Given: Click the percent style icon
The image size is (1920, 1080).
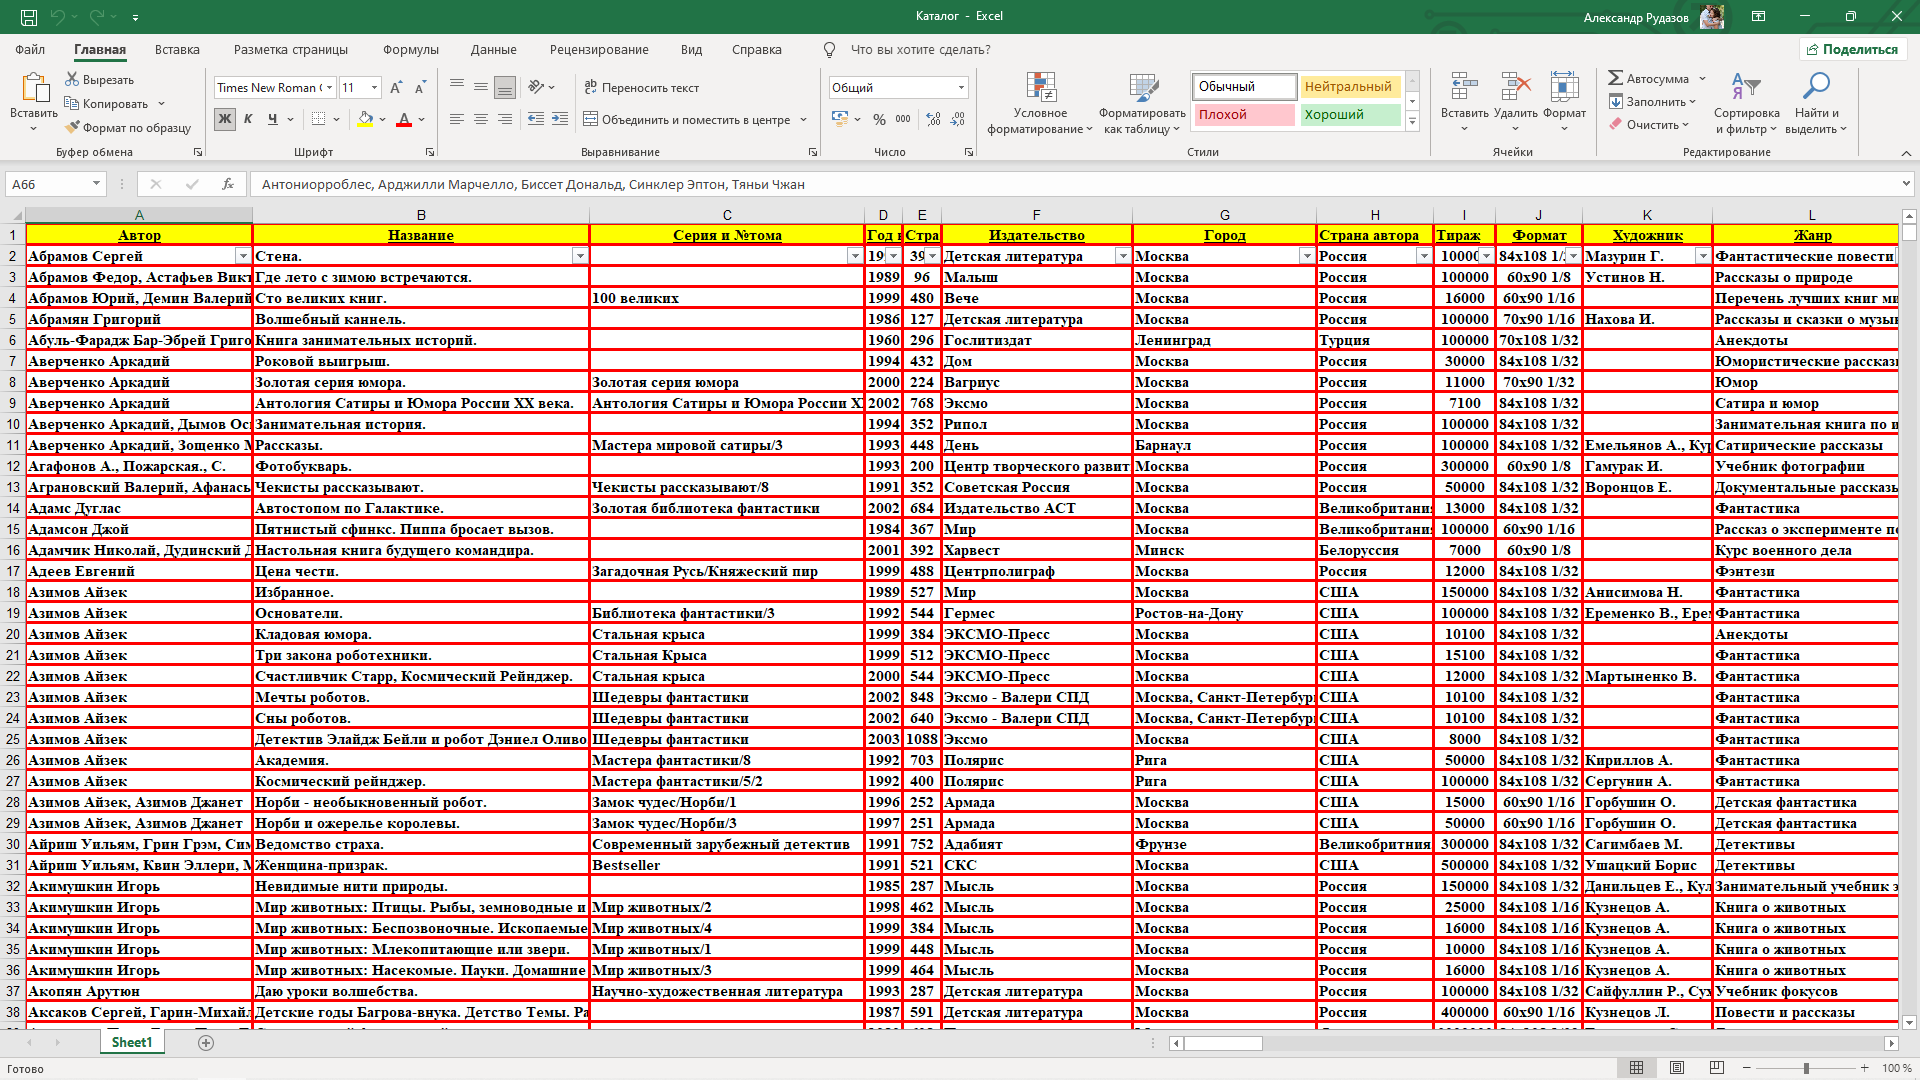Looking at the screenshot, I should 879,119.
